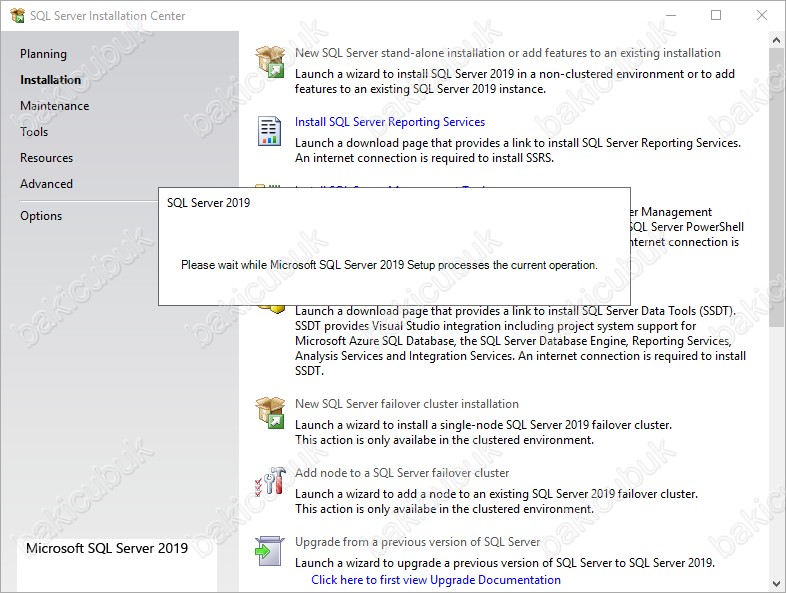Click the scrollbar down arrow
Image resolution: width=786 pixels, height=593 pixels.
pos(776,584)
